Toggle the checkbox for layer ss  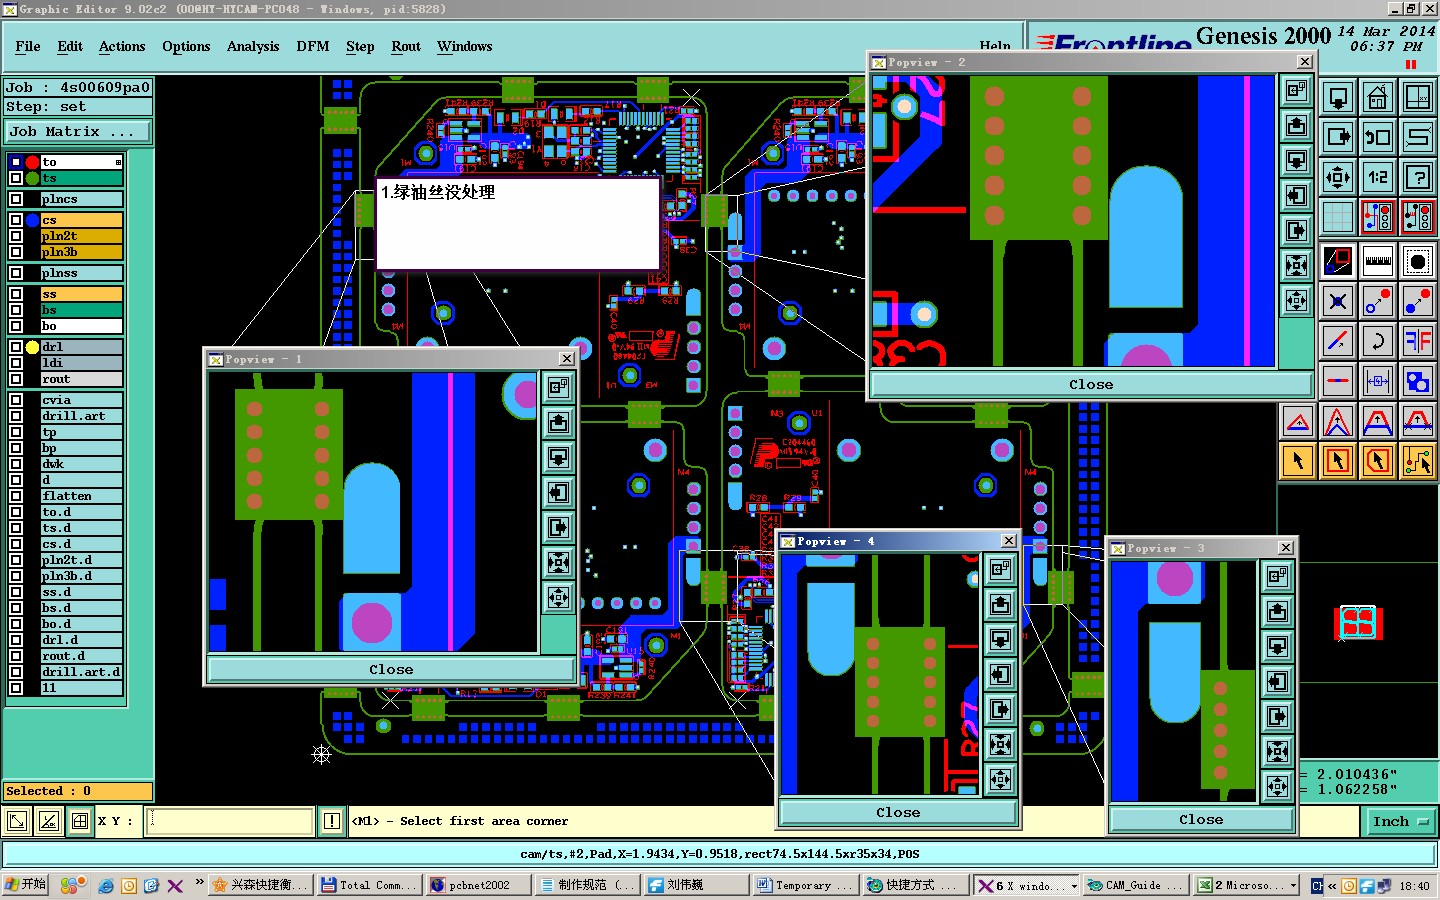click(16, 294)
